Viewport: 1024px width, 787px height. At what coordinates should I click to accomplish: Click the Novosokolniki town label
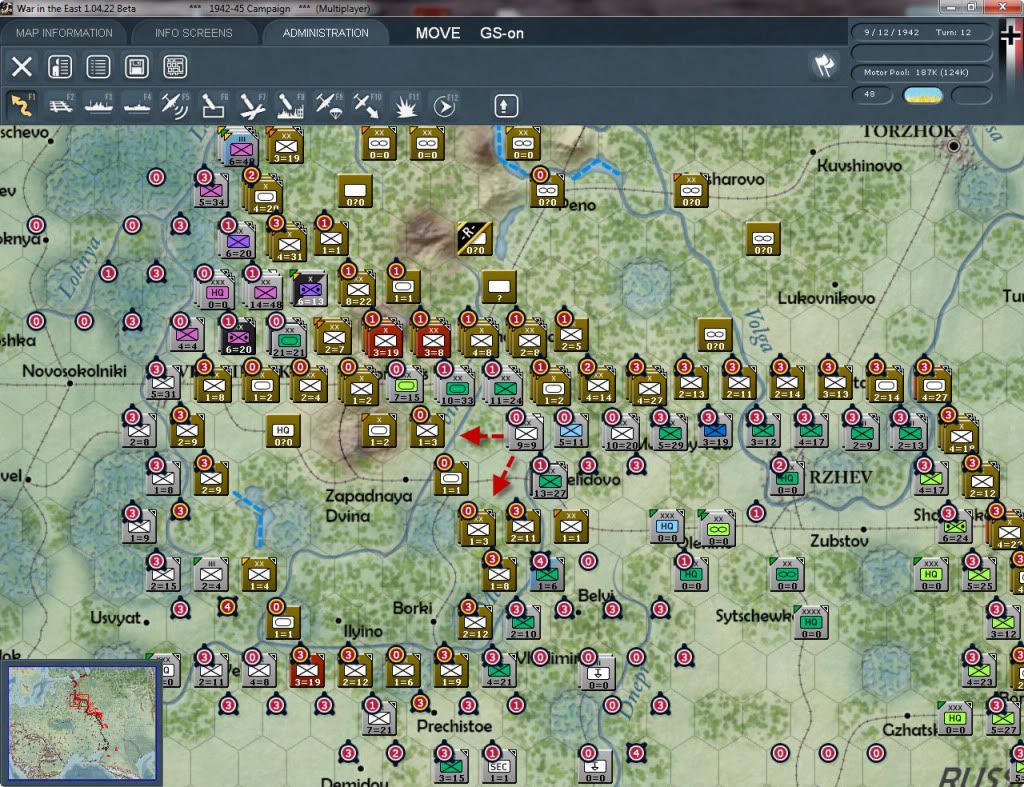74,371
